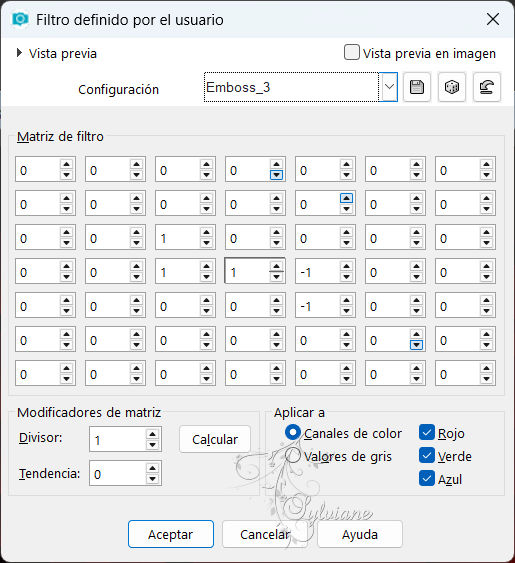
Task: Increase the Divisor value with up arrow
Action: click(152, 434)
